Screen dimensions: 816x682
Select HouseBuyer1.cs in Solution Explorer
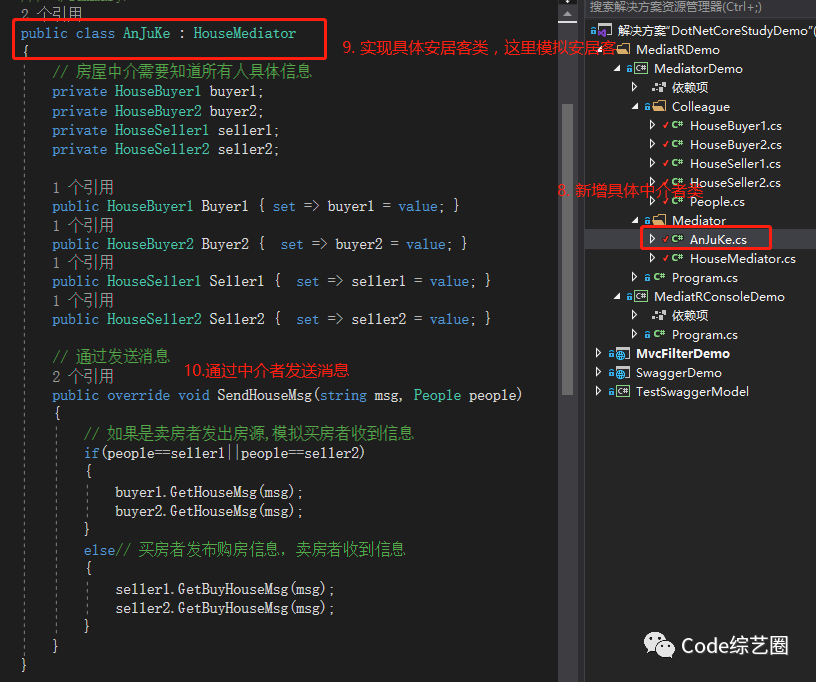pyautogui.click(x=736, y=126)
